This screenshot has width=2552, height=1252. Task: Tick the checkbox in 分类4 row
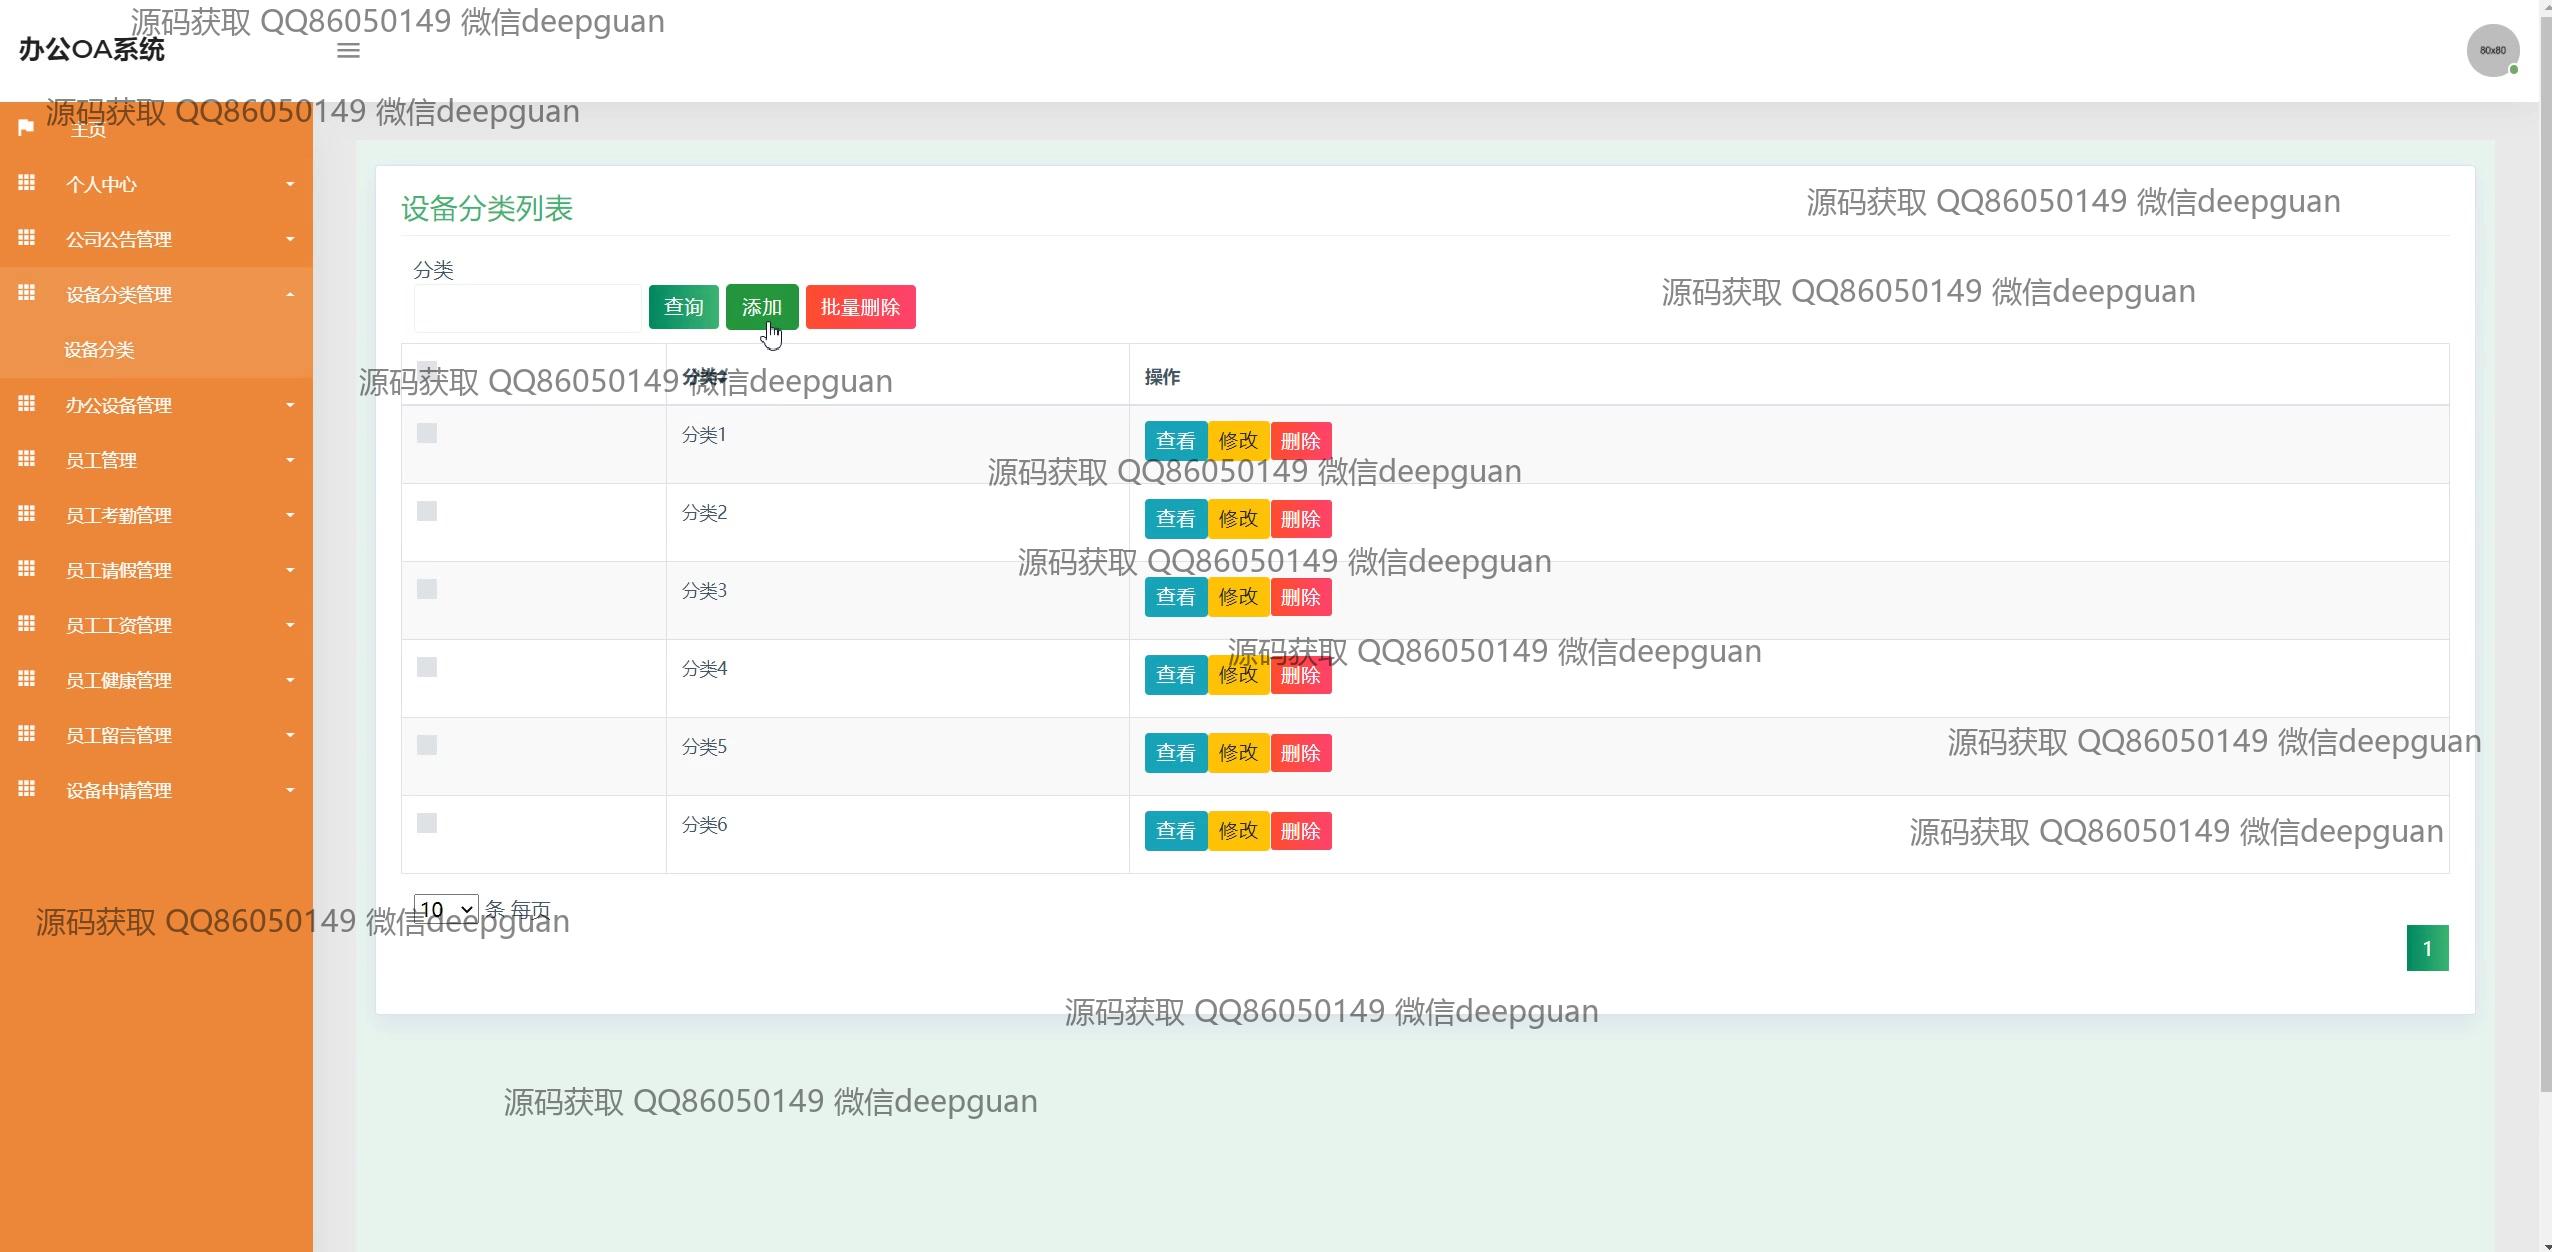click(x=427, y=667)
